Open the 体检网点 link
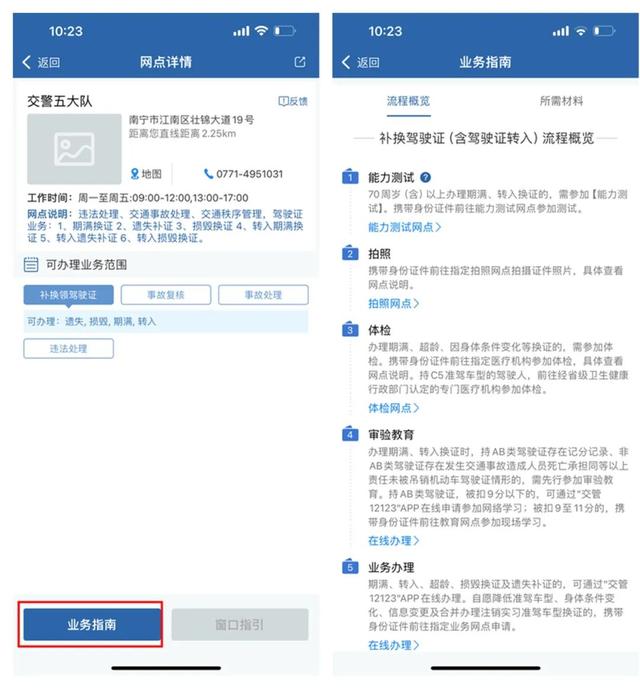This screenshot has width=640, height=689. tap(393, 408)
